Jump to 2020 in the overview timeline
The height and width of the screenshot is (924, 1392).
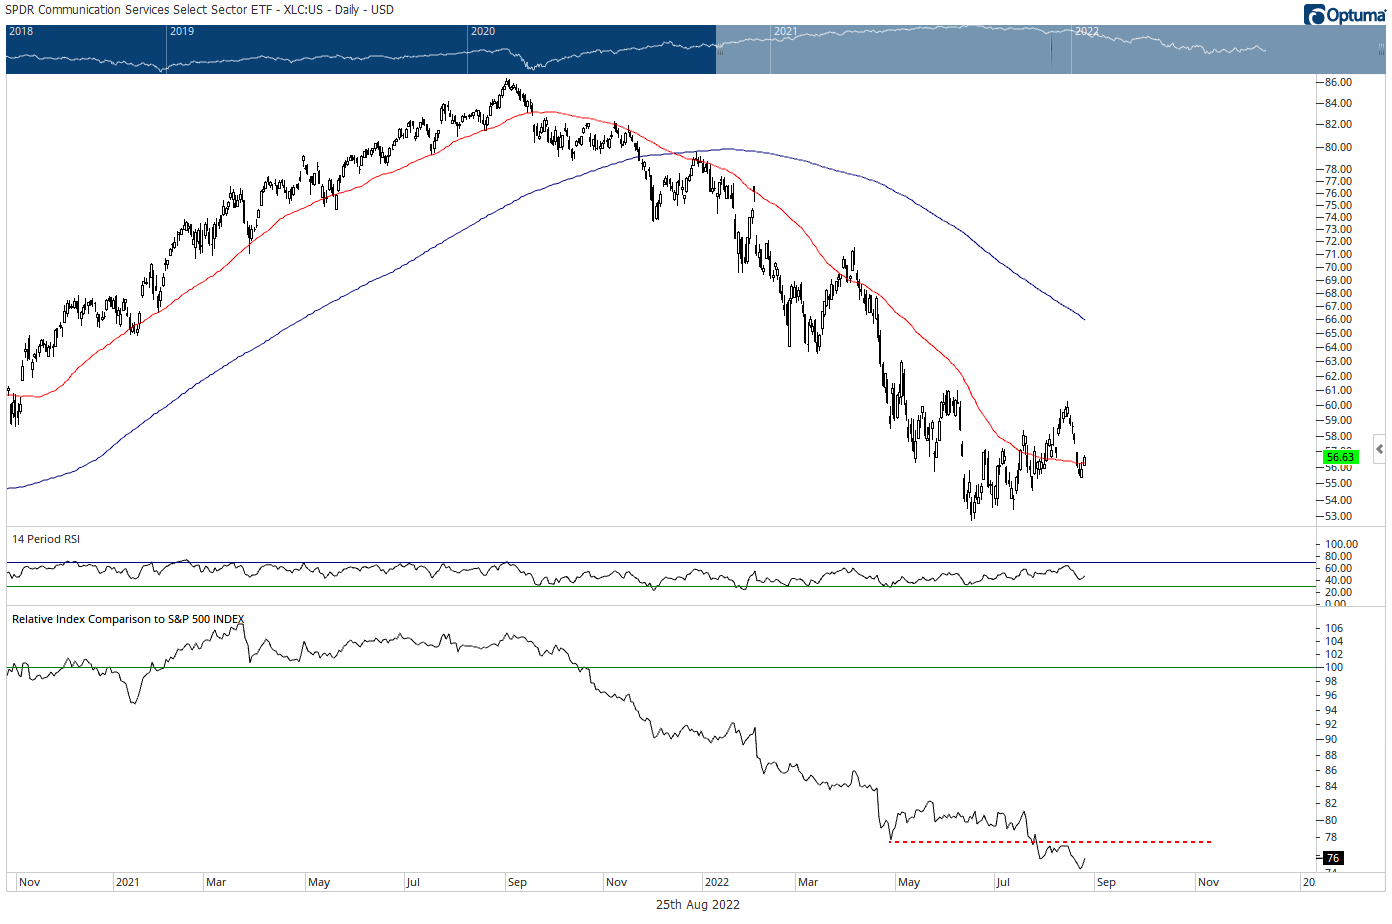click(483, 31)
